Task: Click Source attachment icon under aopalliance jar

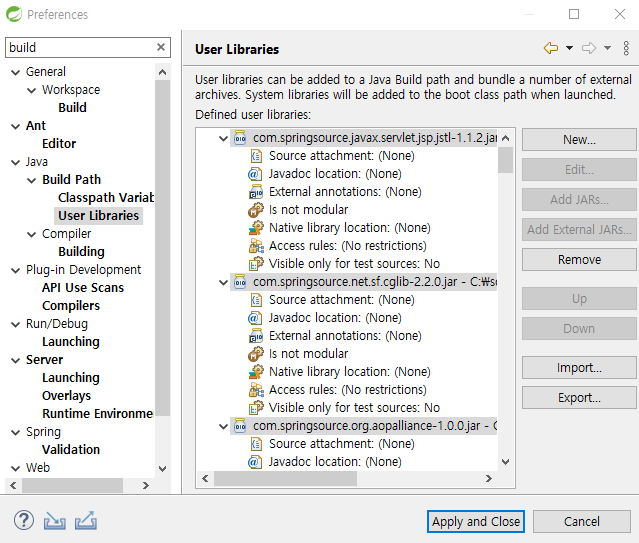Action: pos(256,444)
